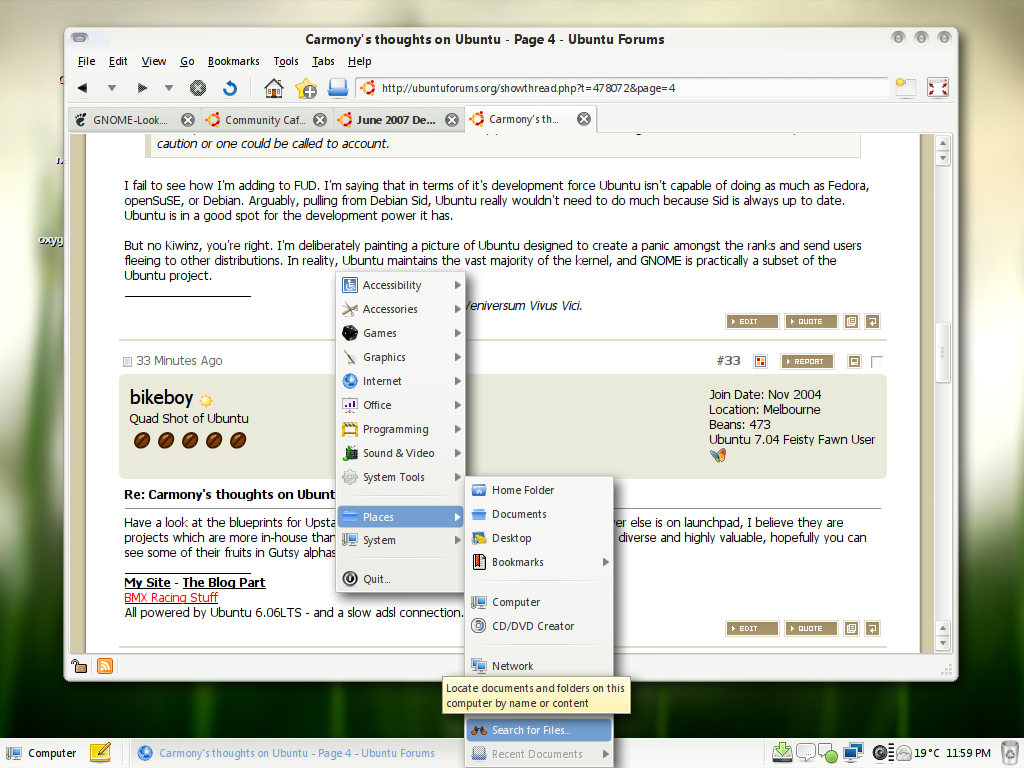This screenshot has height=768, width=1024.
Task: Open the weather applet showing 19 °C
Action: (918, 753)
